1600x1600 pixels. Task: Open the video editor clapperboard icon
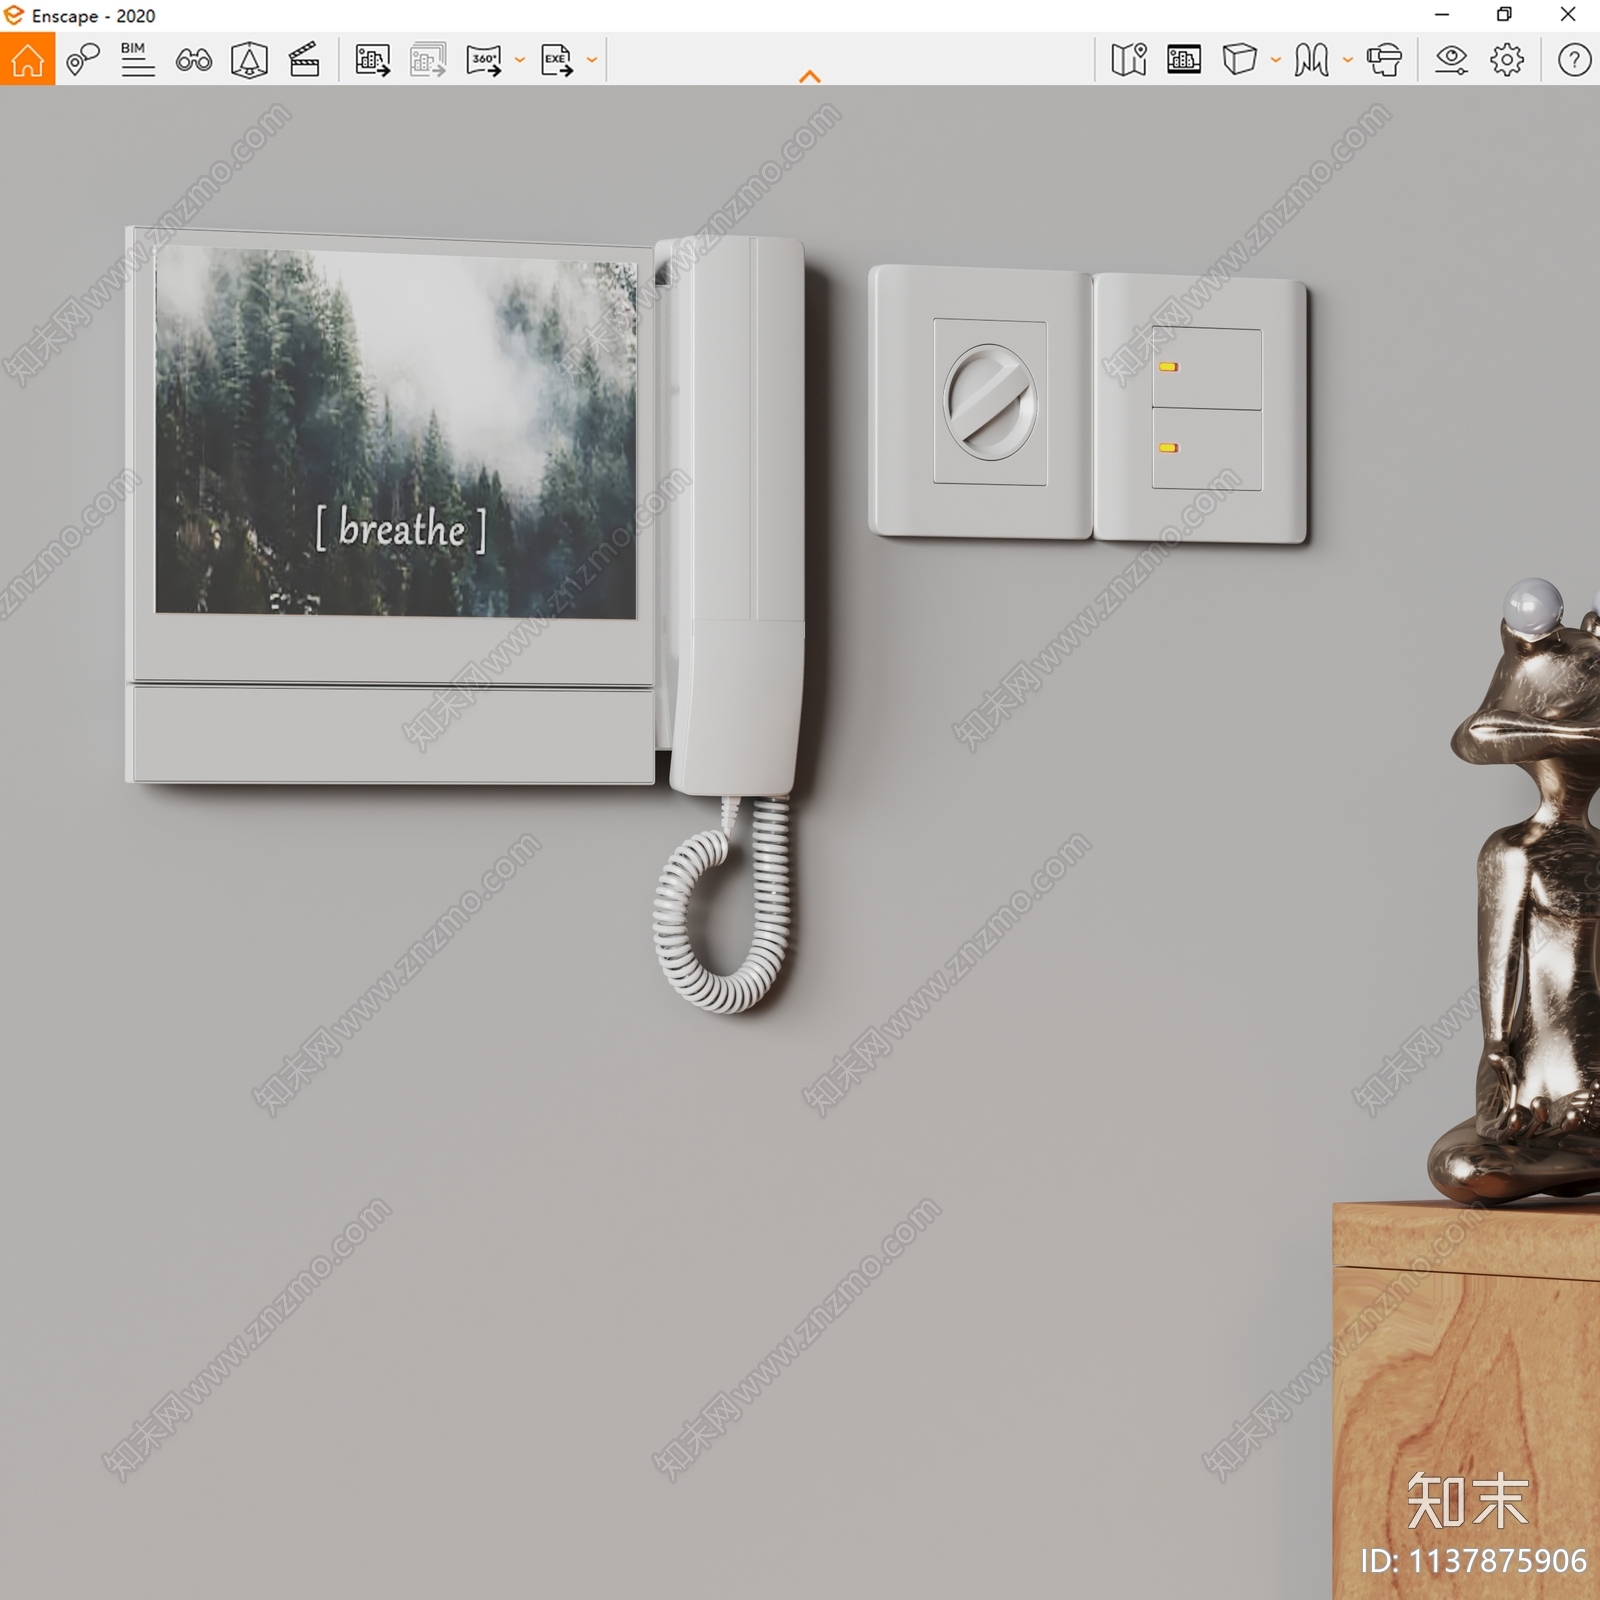(304, 60)
